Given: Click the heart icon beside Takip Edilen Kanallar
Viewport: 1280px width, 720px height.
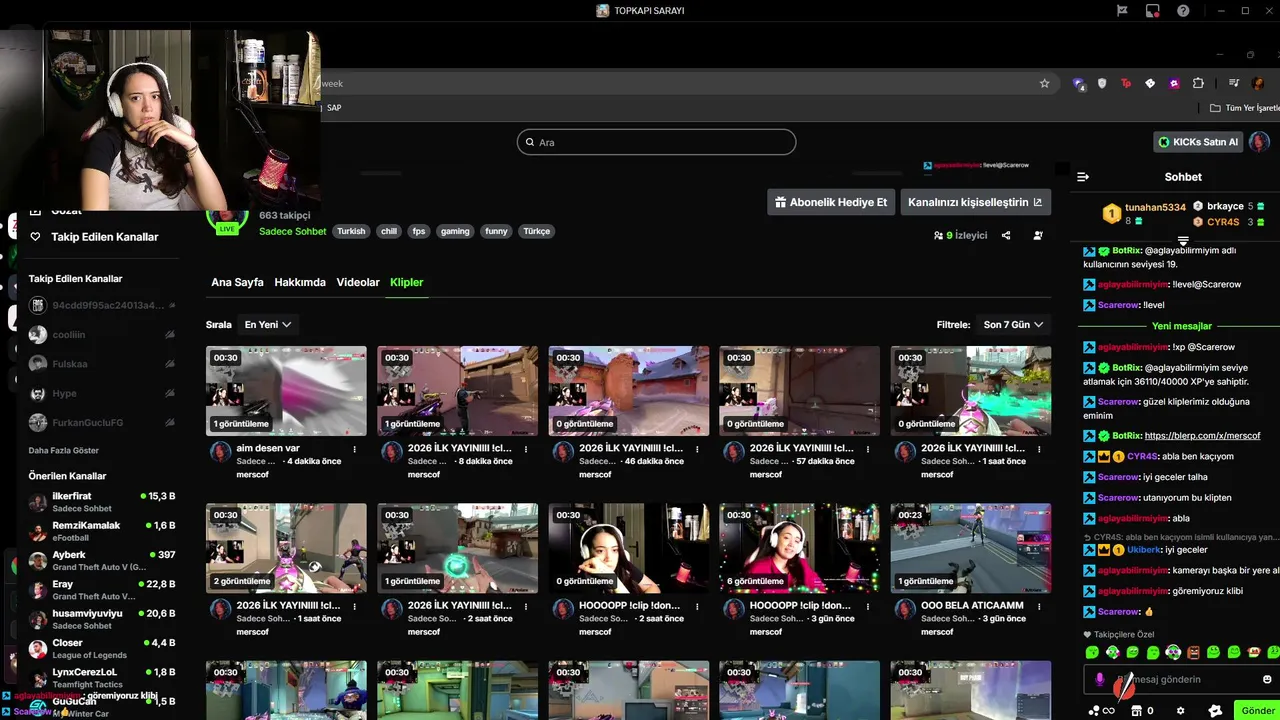Looking at the screenshot, I should point(36,237).
